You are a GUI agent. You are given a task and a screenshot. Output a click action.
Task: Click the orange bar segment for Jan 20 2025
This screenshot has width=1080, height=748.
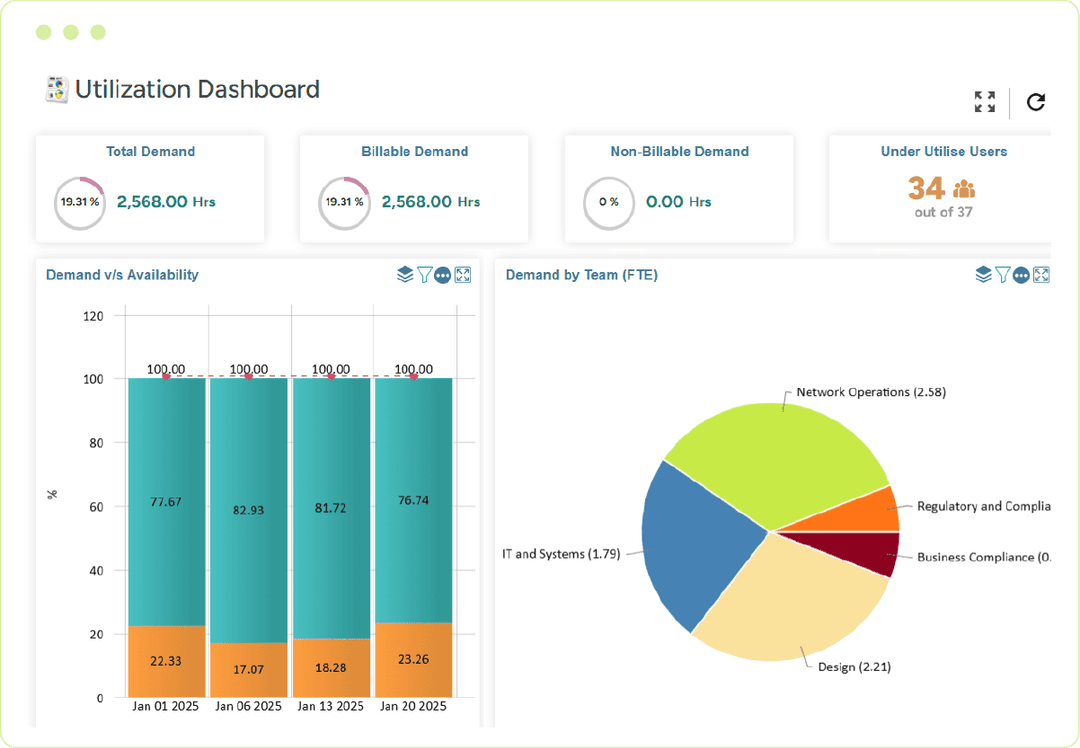click(413, 660)
